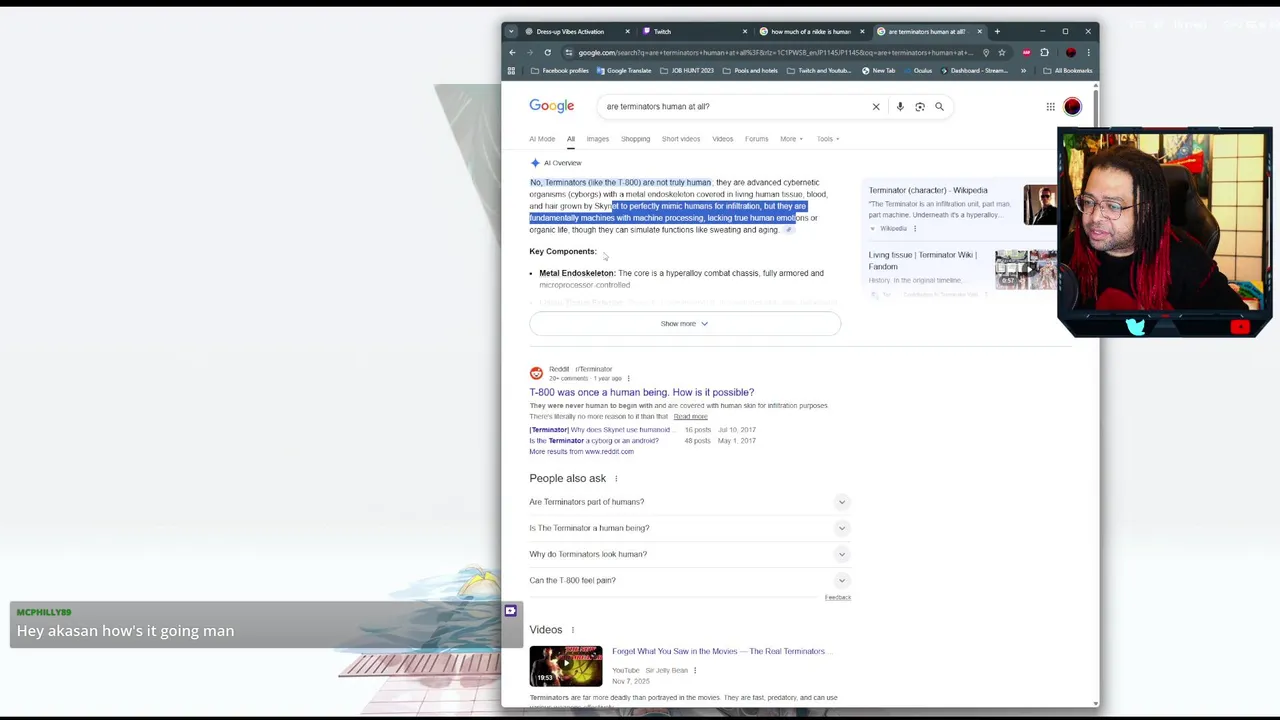Expand 'Are Terminators part of humans?' question

pos(689,502)
